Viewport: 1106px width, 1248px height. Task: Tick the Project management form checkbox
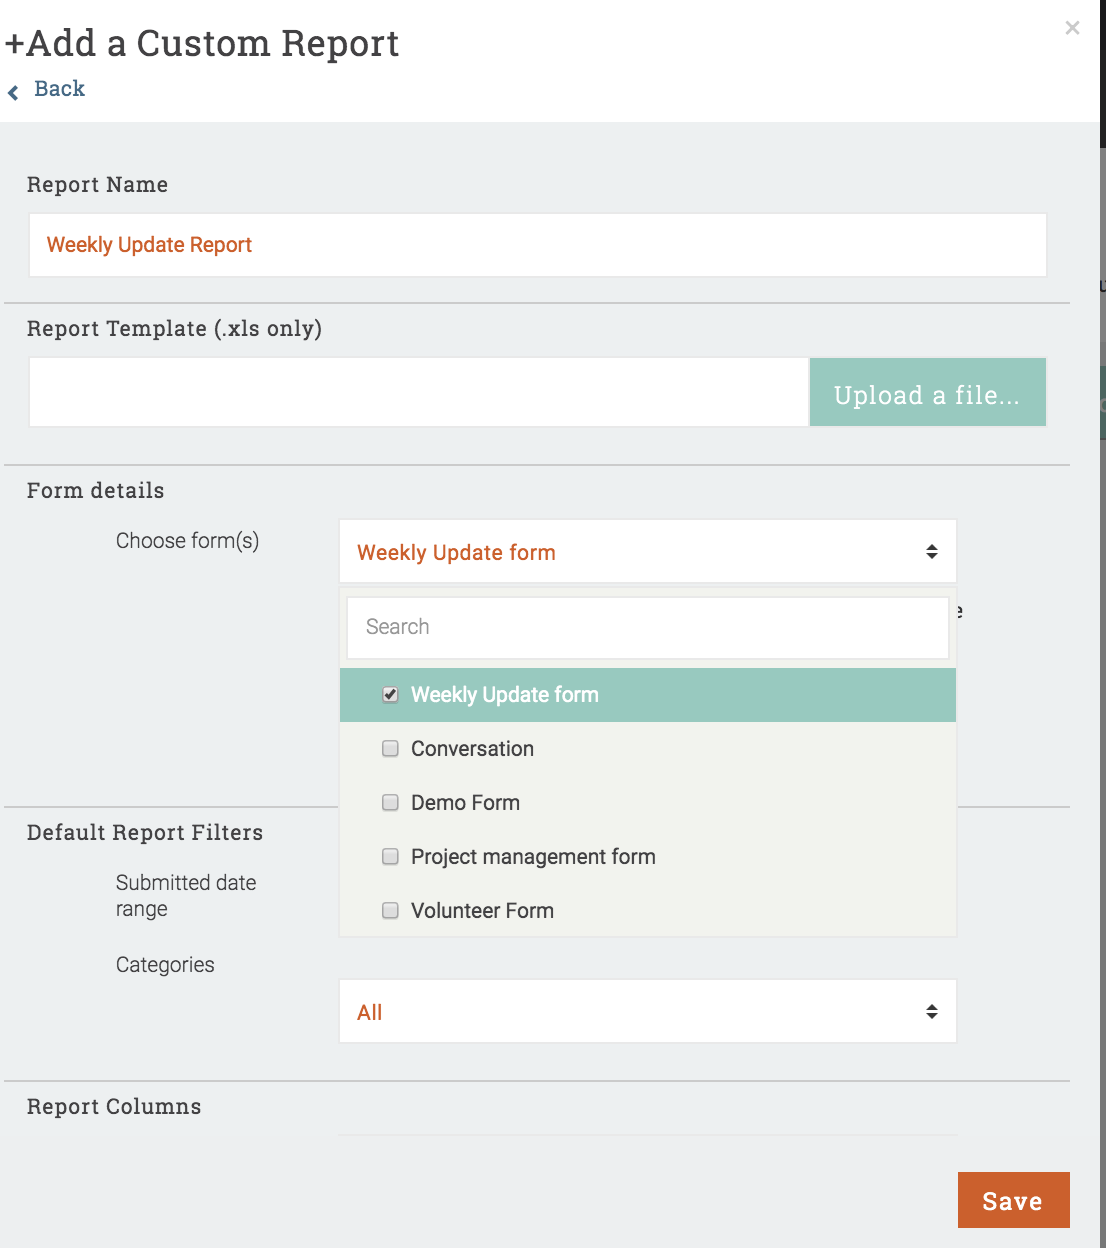point(391,857)
